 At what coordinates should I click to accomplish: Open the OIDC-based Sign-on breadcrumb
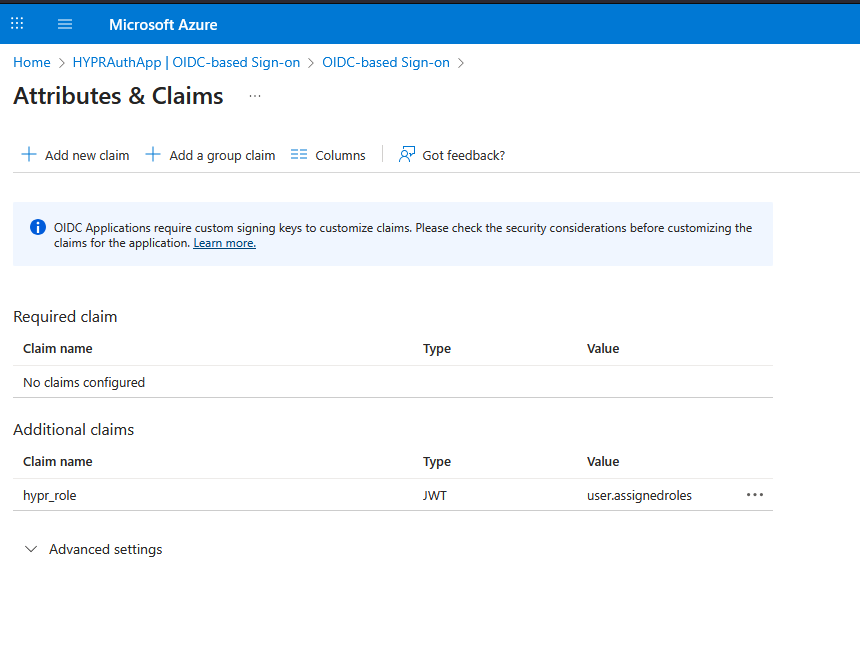coord(386,63)
